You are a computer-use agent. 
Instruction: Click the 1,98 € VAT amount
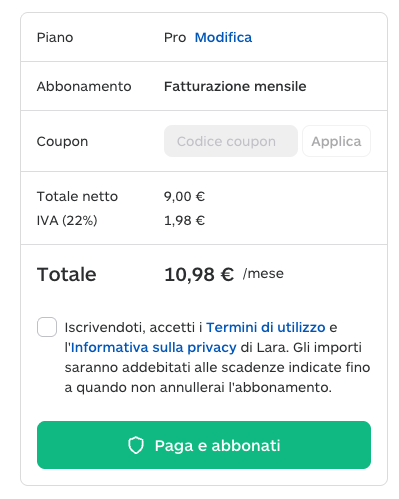click(x=184, y=220)
